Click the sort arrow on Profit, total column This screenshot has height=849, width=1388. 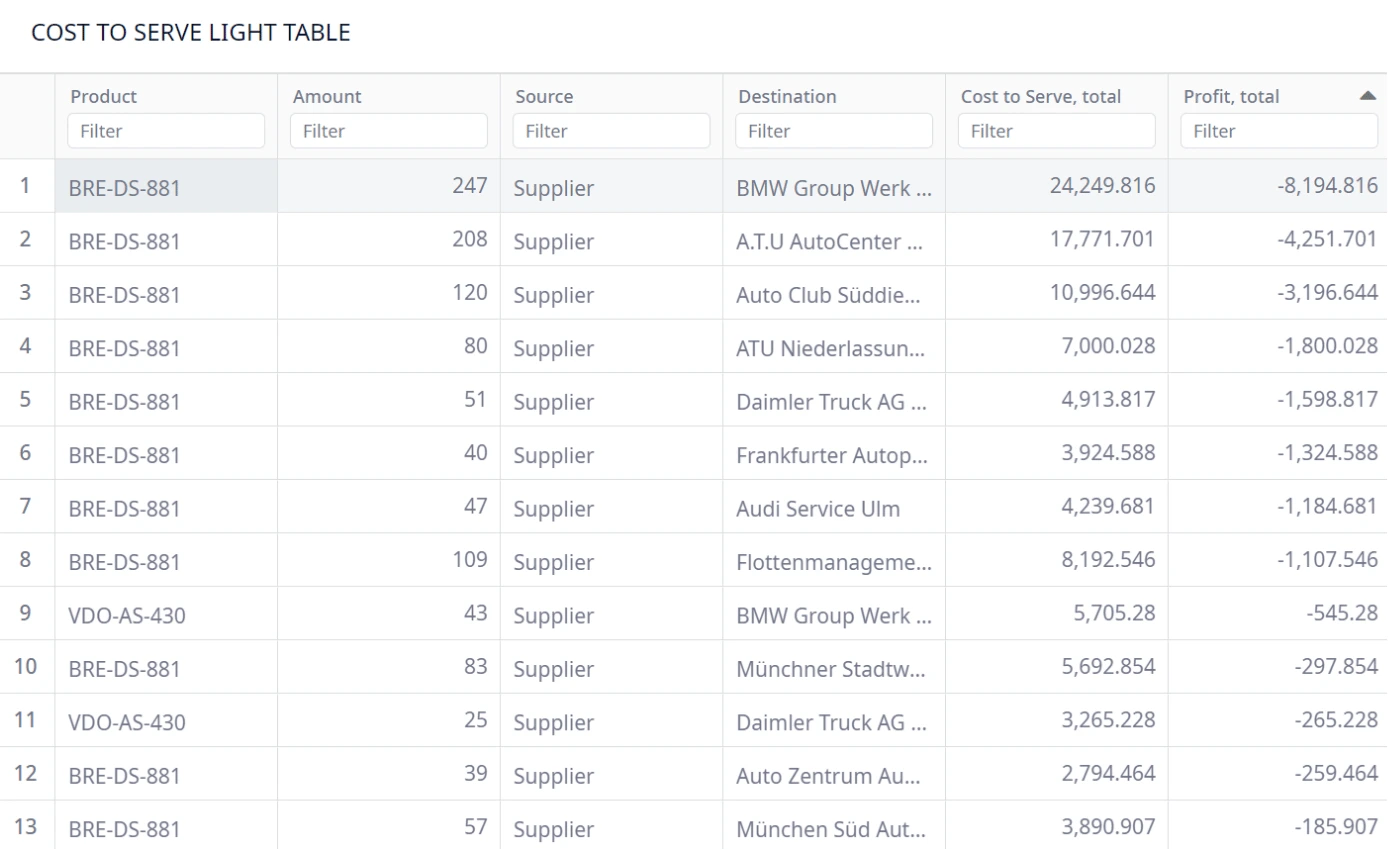1368,96
